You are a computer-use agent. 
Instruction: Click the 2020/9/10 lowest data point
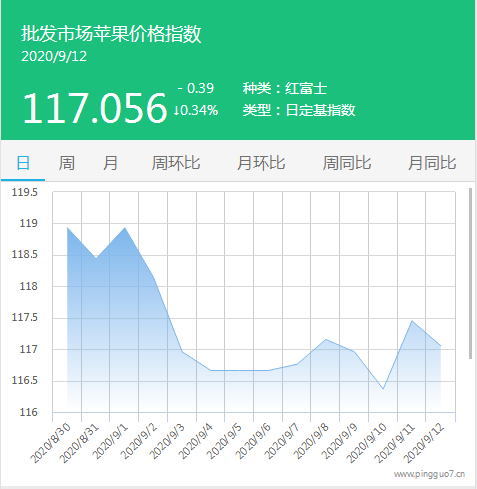[x=383, y=389]
